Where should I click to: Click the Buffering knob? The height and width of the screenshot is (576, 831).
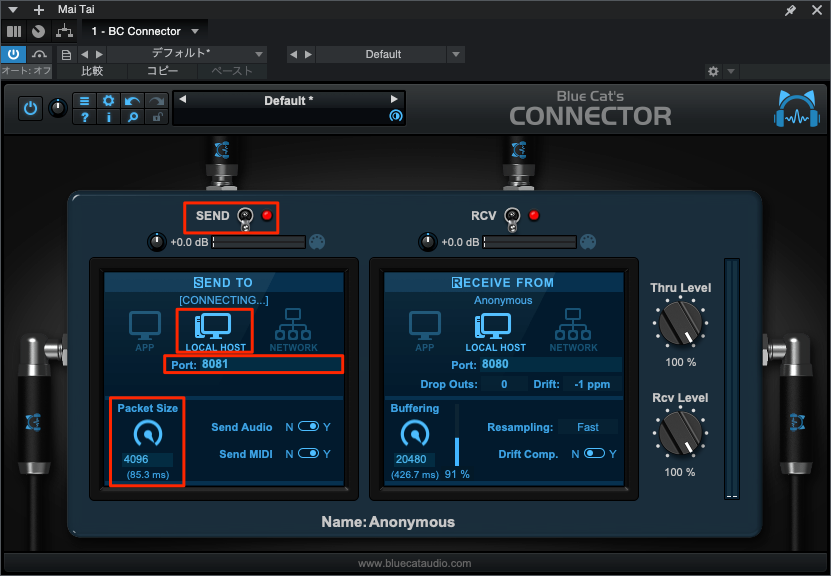tap(415, 433)
